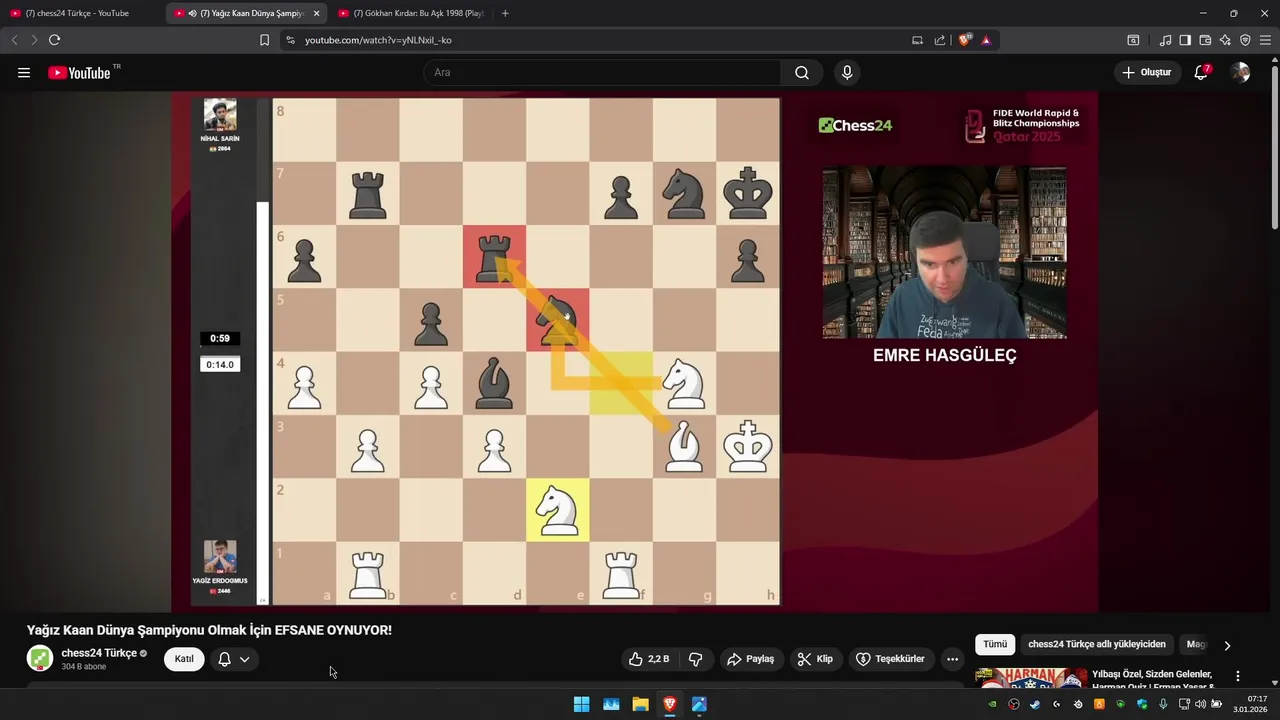Open the notification preference dropdown next to Katıl
1280x720 pixels.
(x=234, y=659)
